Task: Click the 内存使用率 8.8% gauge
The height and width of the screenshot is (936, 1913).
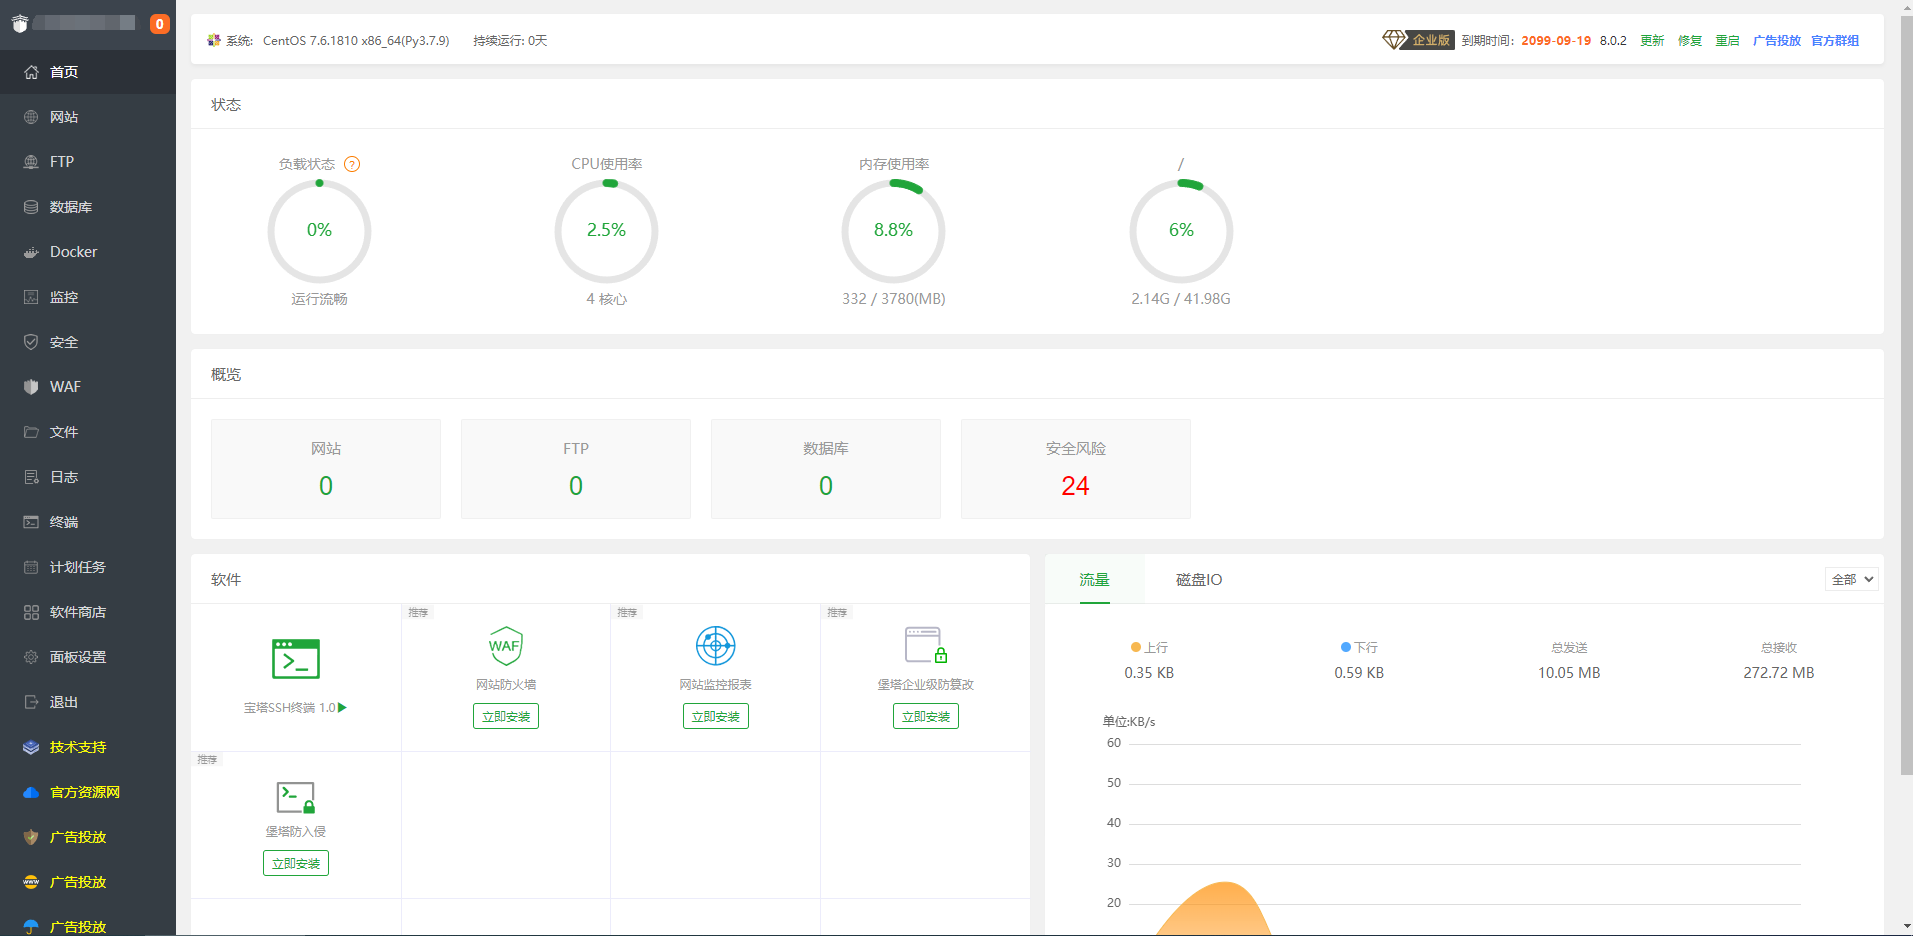Action: point(893,231)
